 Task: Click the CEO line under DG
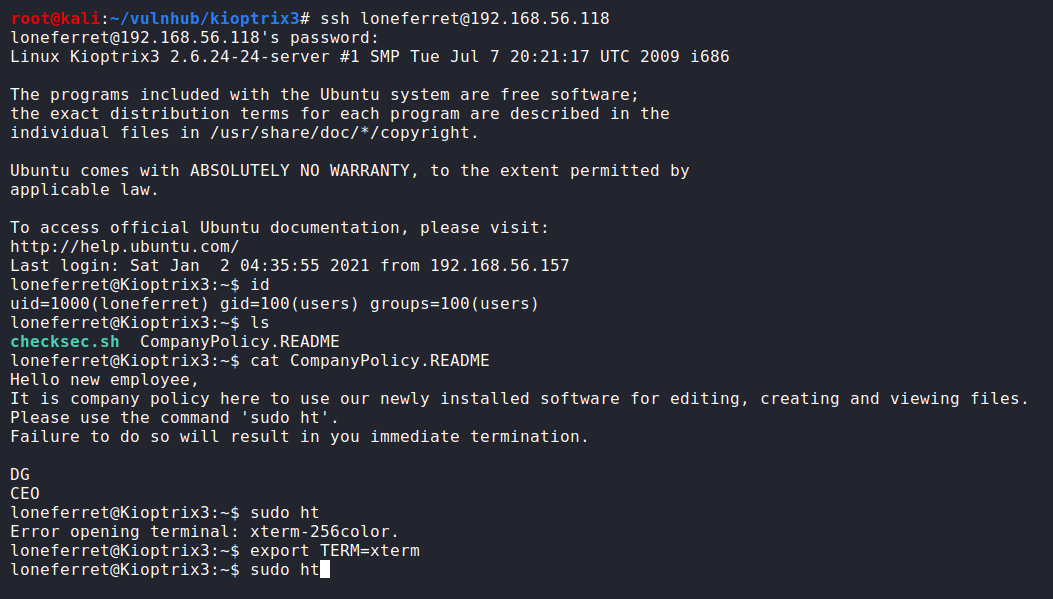[25, 494]
